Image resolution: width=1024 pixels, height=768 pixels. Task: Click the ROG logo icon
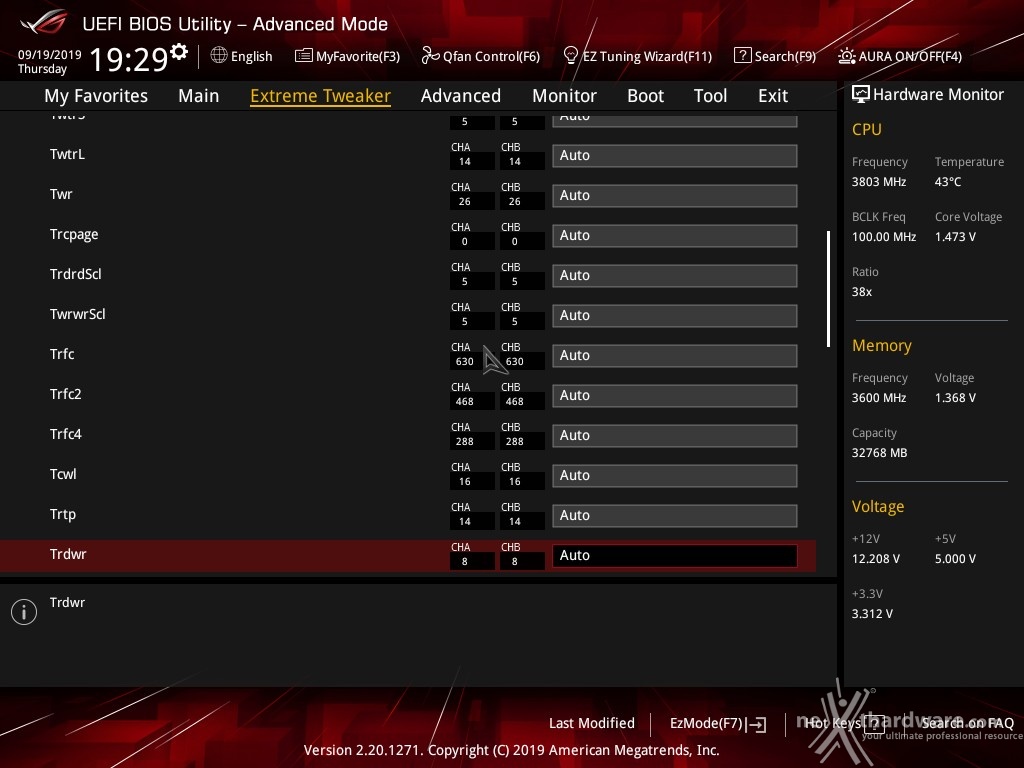coord(44,23)
